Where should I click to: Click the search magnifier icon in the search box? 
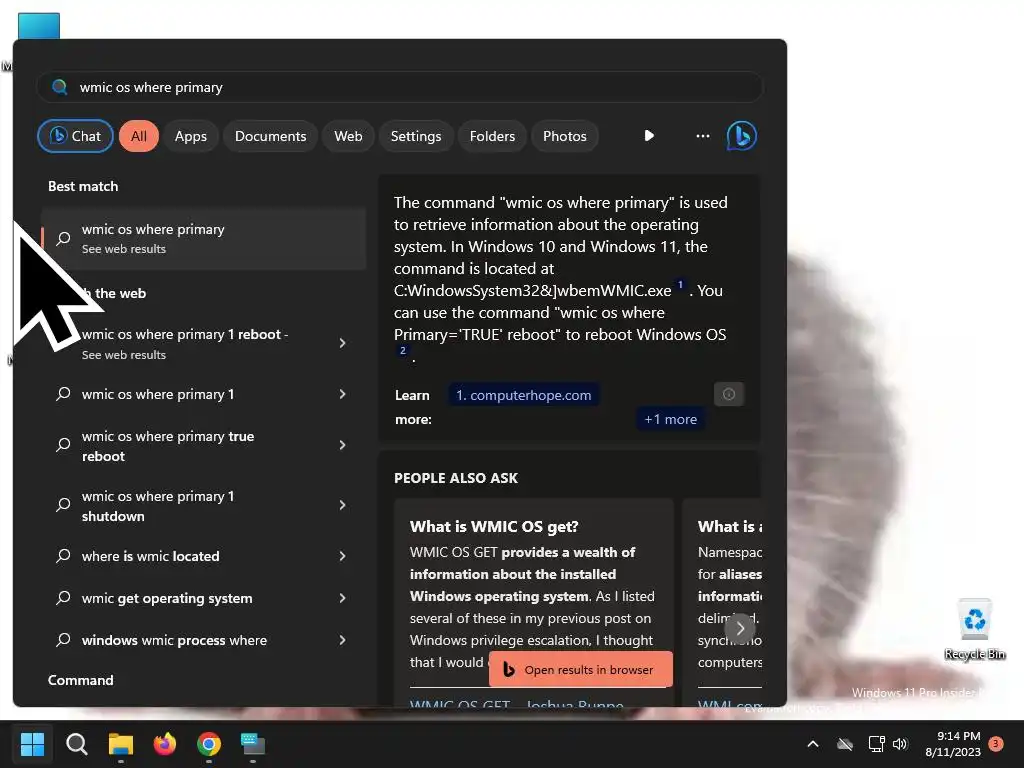tap(59, 87)
